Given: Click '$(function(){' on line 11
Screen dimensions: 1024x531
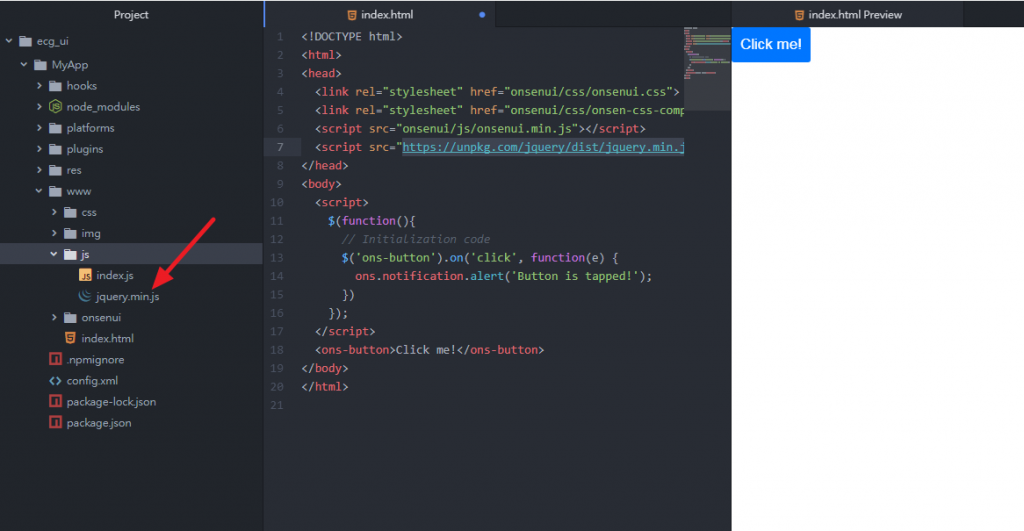Looking at the screenshot, I should tap(372, 221).
